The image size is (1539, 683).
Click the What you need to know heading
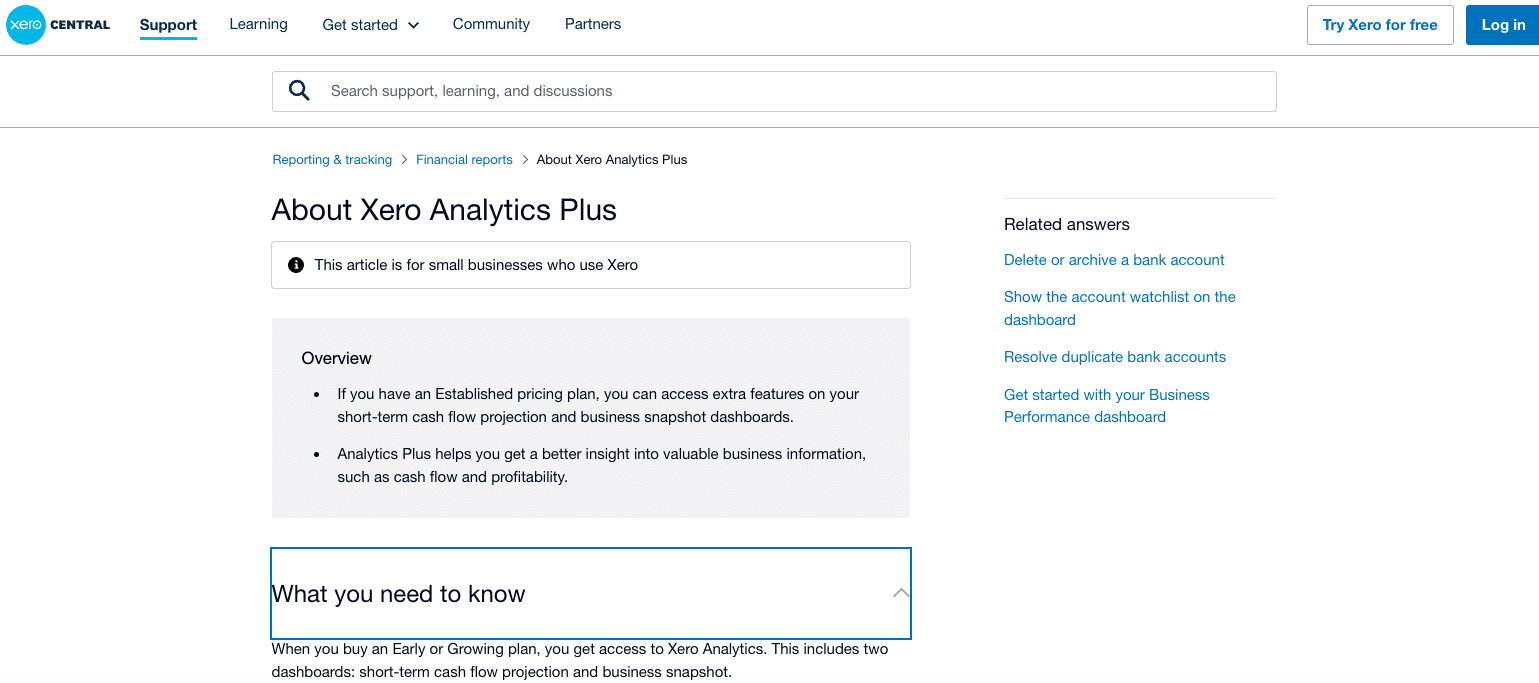[x=398, y=594]
